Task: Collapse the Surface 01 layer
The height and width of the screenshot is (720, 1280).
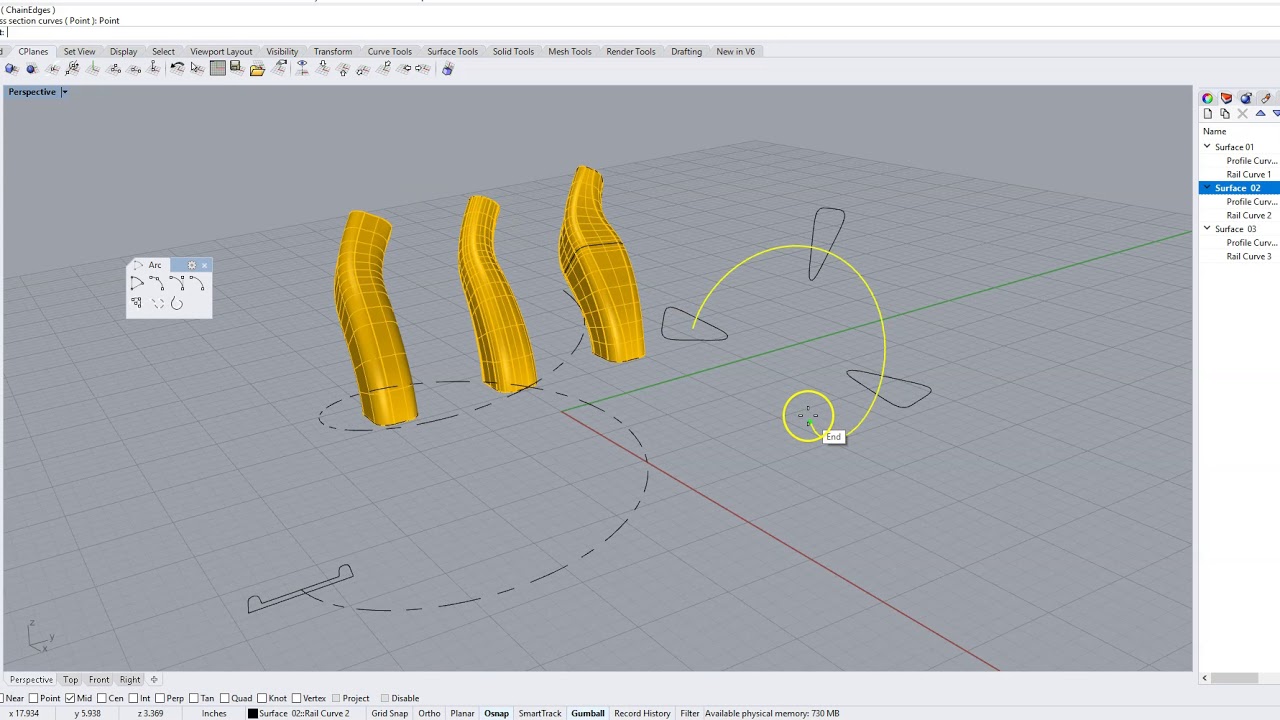Action: [x=1207, y=147]
